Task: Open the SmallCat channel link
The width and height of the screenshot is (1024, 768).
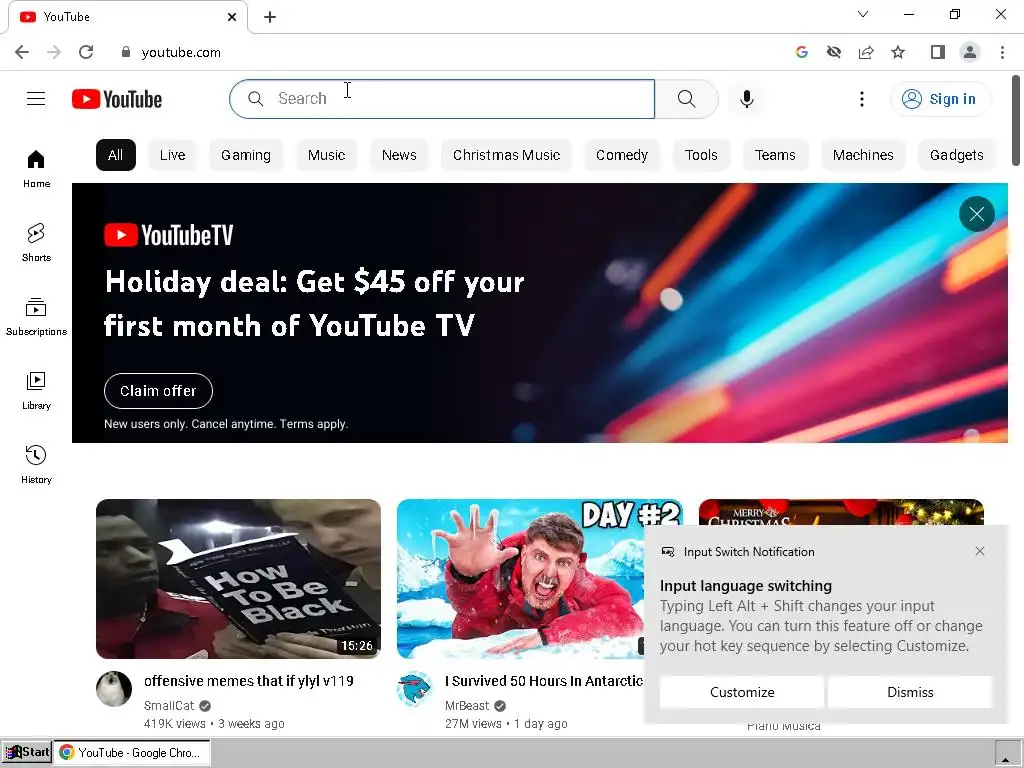Action: pyautogui.click(x=169, y=705)
